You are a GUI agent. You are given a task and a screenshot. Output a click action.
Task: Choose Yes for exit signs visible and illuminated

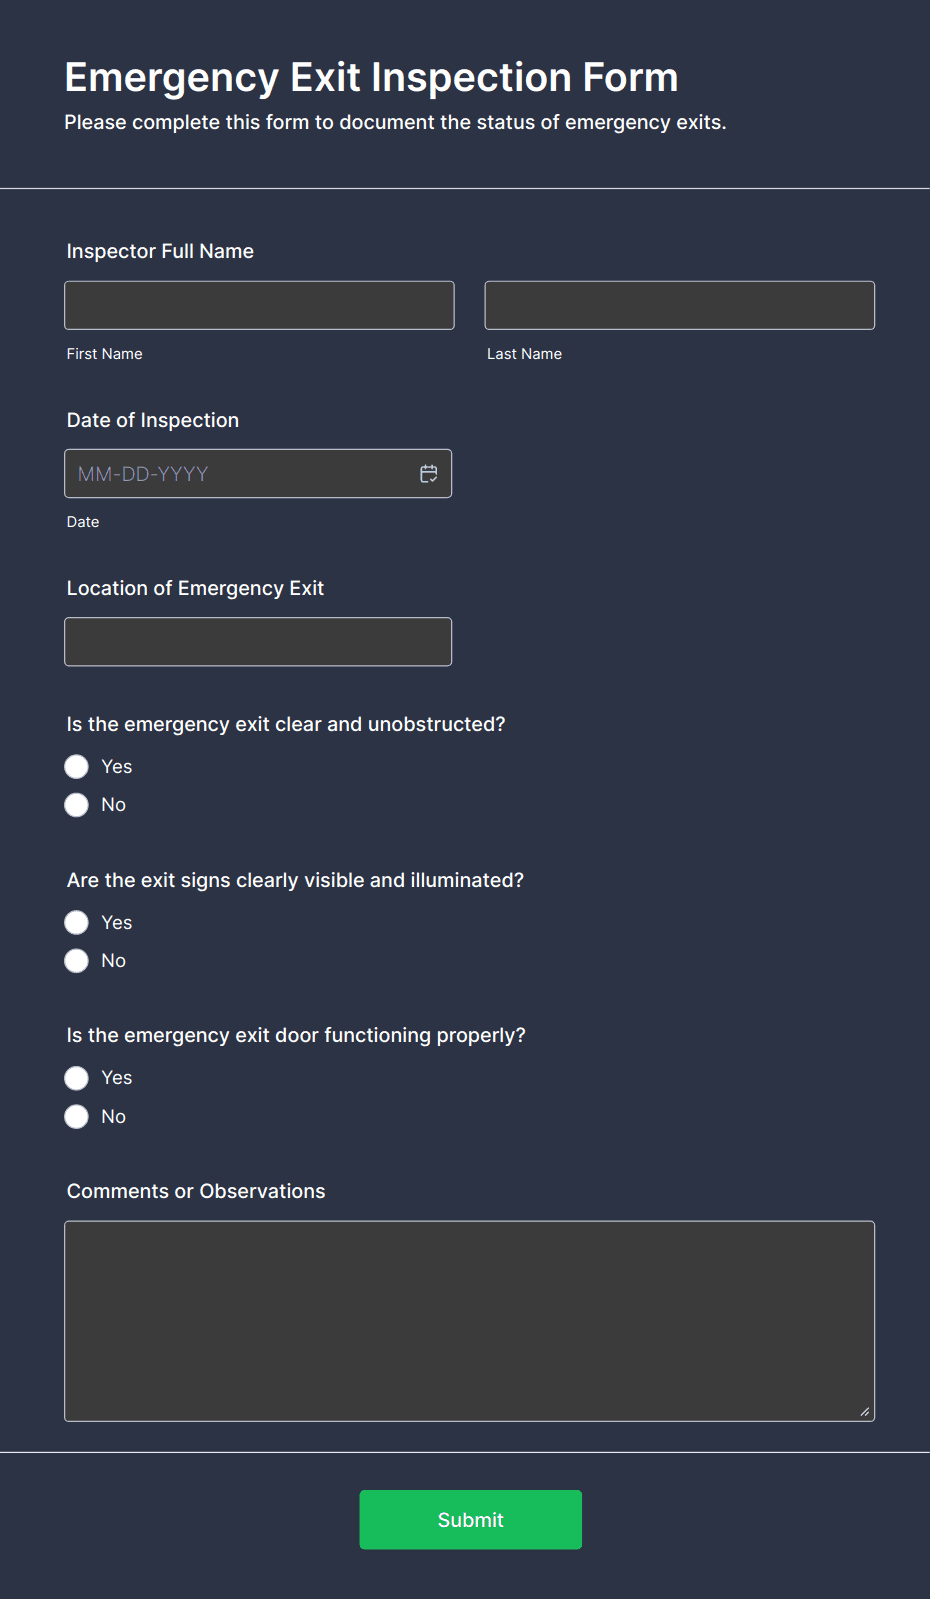[x=77, y=922]
